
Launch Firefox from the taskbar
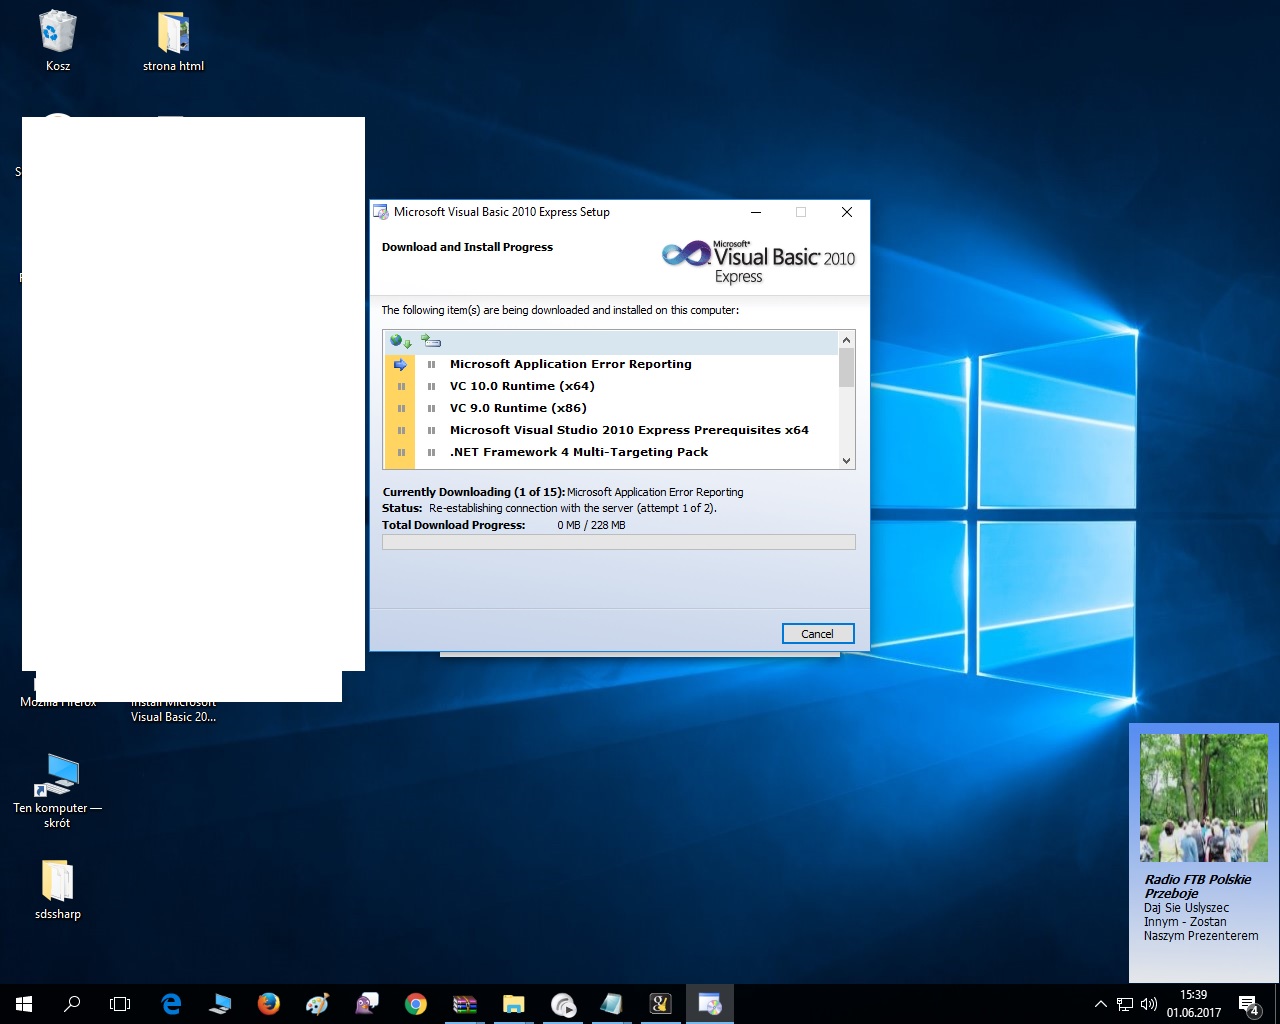pos(269,1004)
